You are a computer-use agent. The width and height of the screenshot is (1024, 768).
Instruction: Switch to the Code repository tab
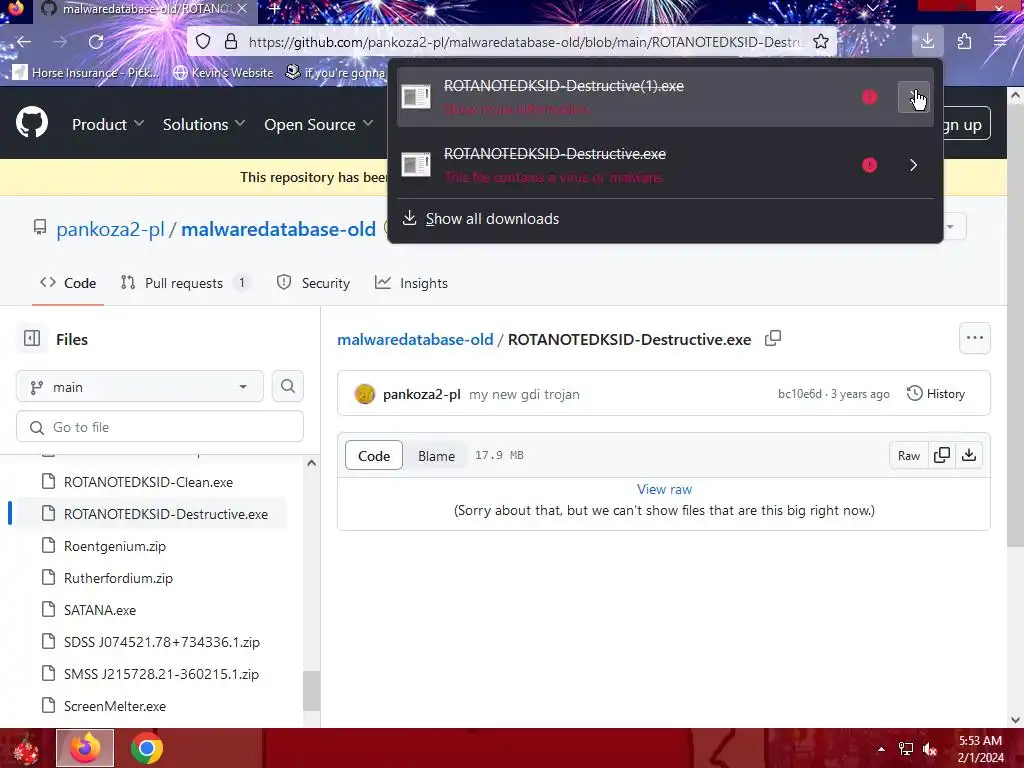[x=68, y=283]
